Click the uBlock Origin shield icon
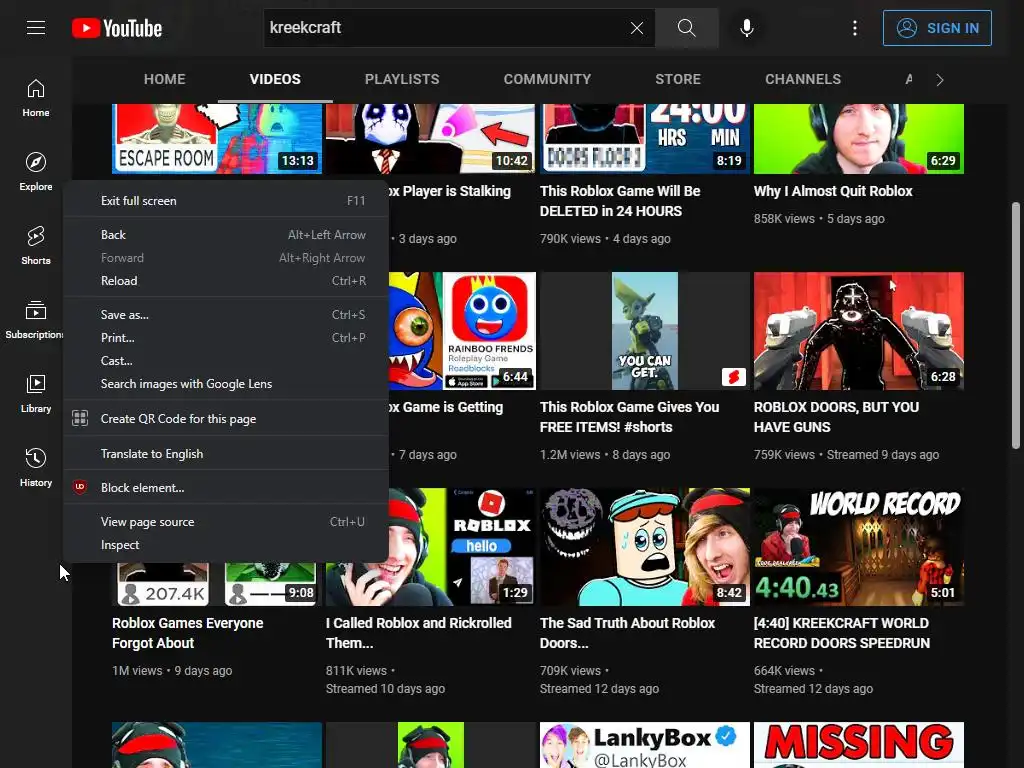 [x=80, y=487]
